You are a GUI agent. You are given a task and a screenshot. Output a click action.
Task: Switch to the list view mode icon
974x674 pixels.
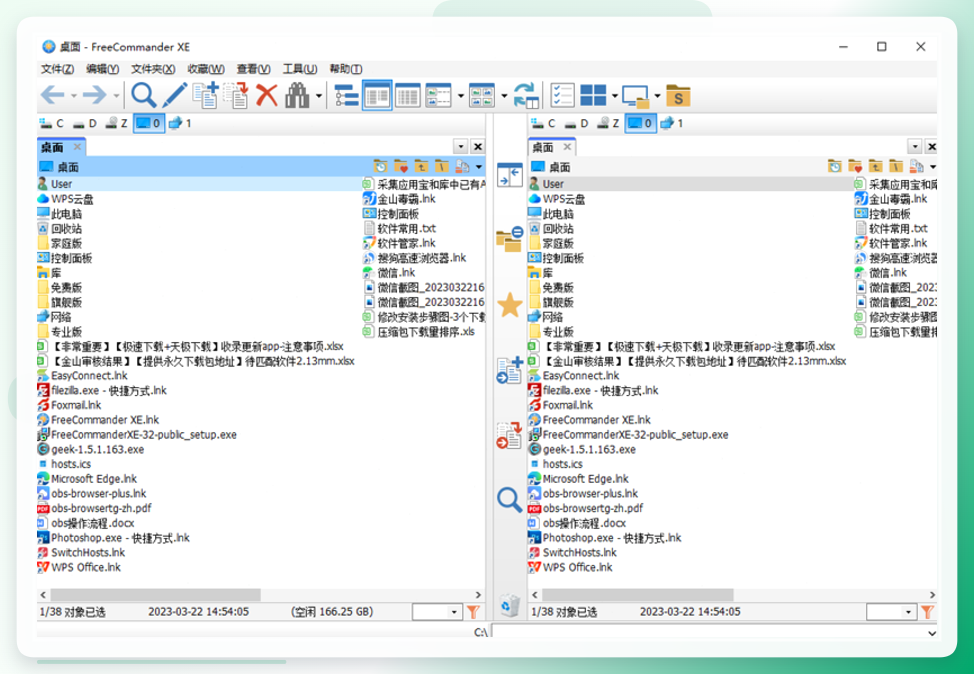click(407, 96)
